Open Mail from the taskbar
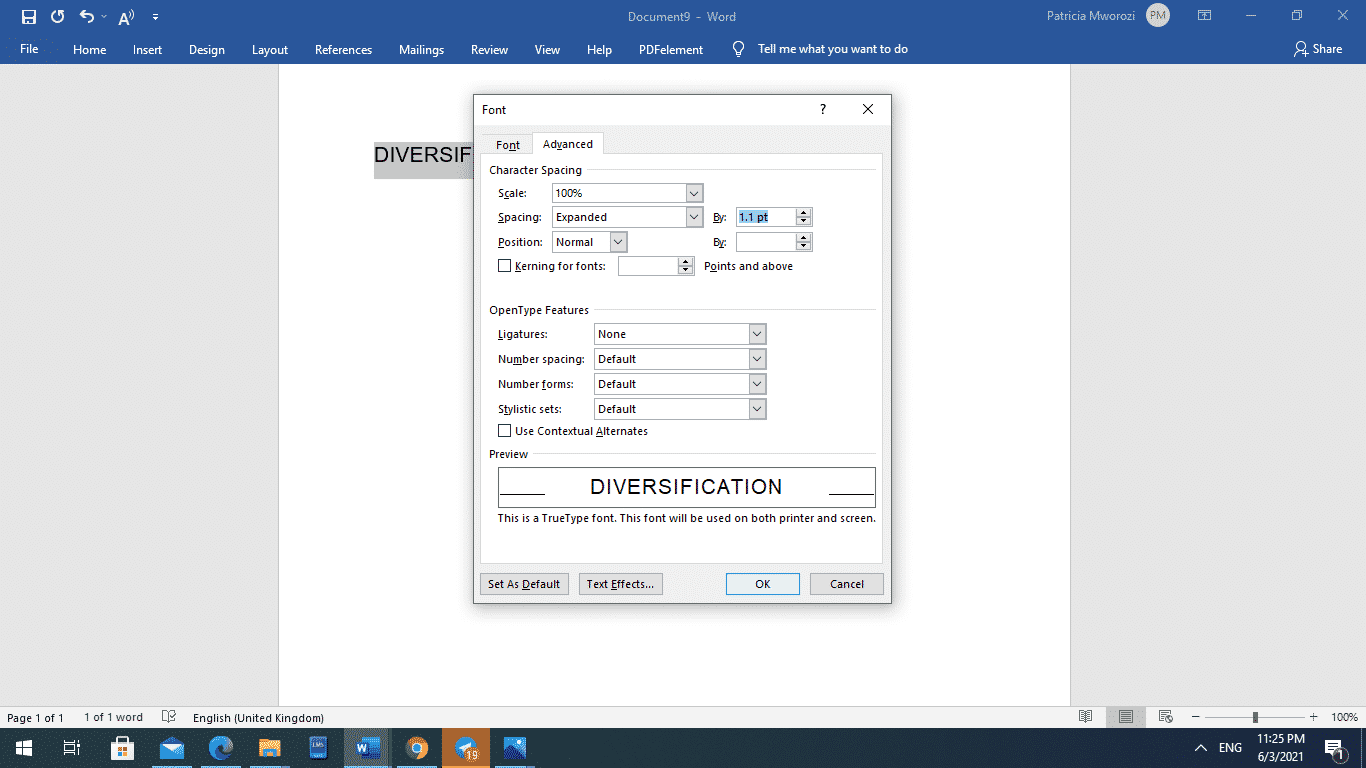The width and height of the screenshot is (1366, 768). coord(171,747)
